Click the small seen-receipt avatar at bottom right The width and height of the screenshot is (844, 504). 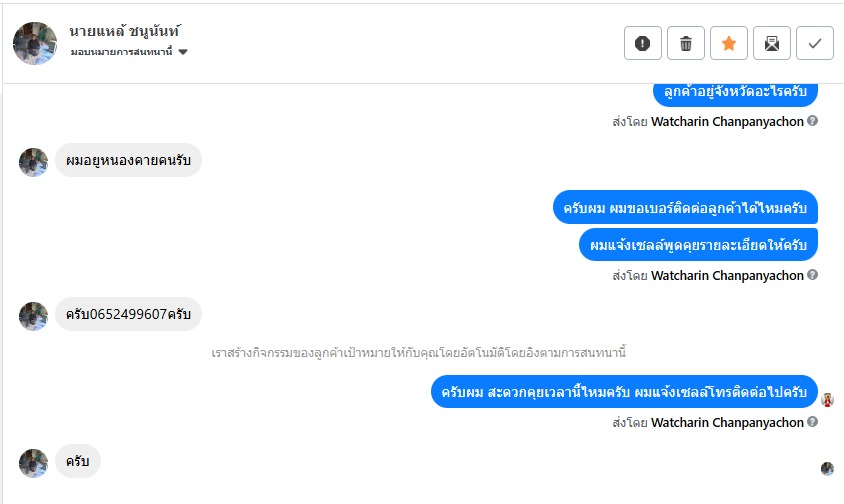click(x=827, y=468)
